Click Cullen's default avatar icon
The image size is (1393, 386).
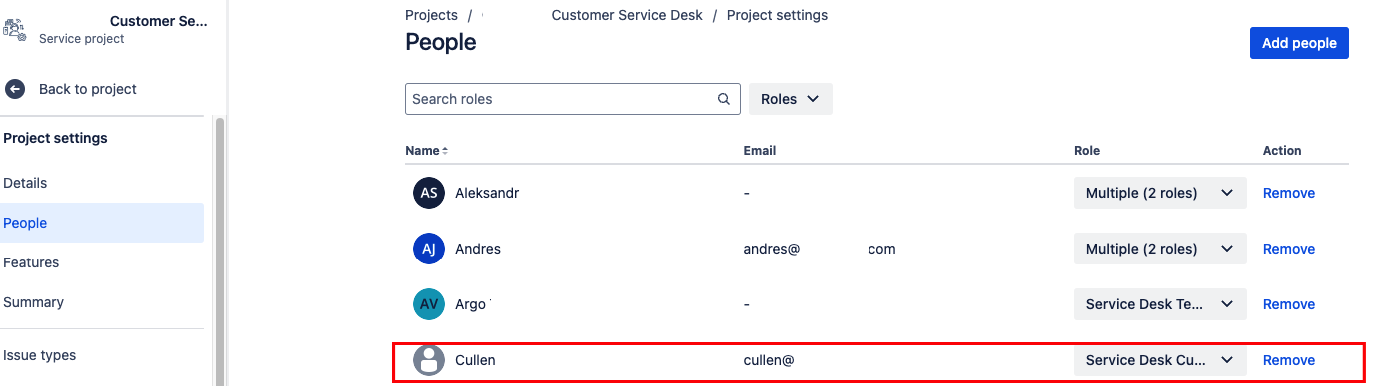429,360
